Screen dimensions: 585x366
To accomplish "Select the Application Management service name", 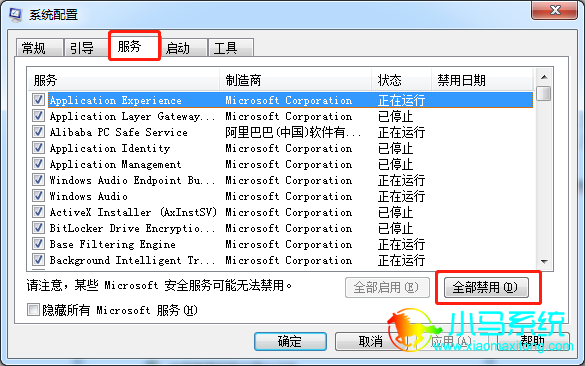I will tap(116, 165).
